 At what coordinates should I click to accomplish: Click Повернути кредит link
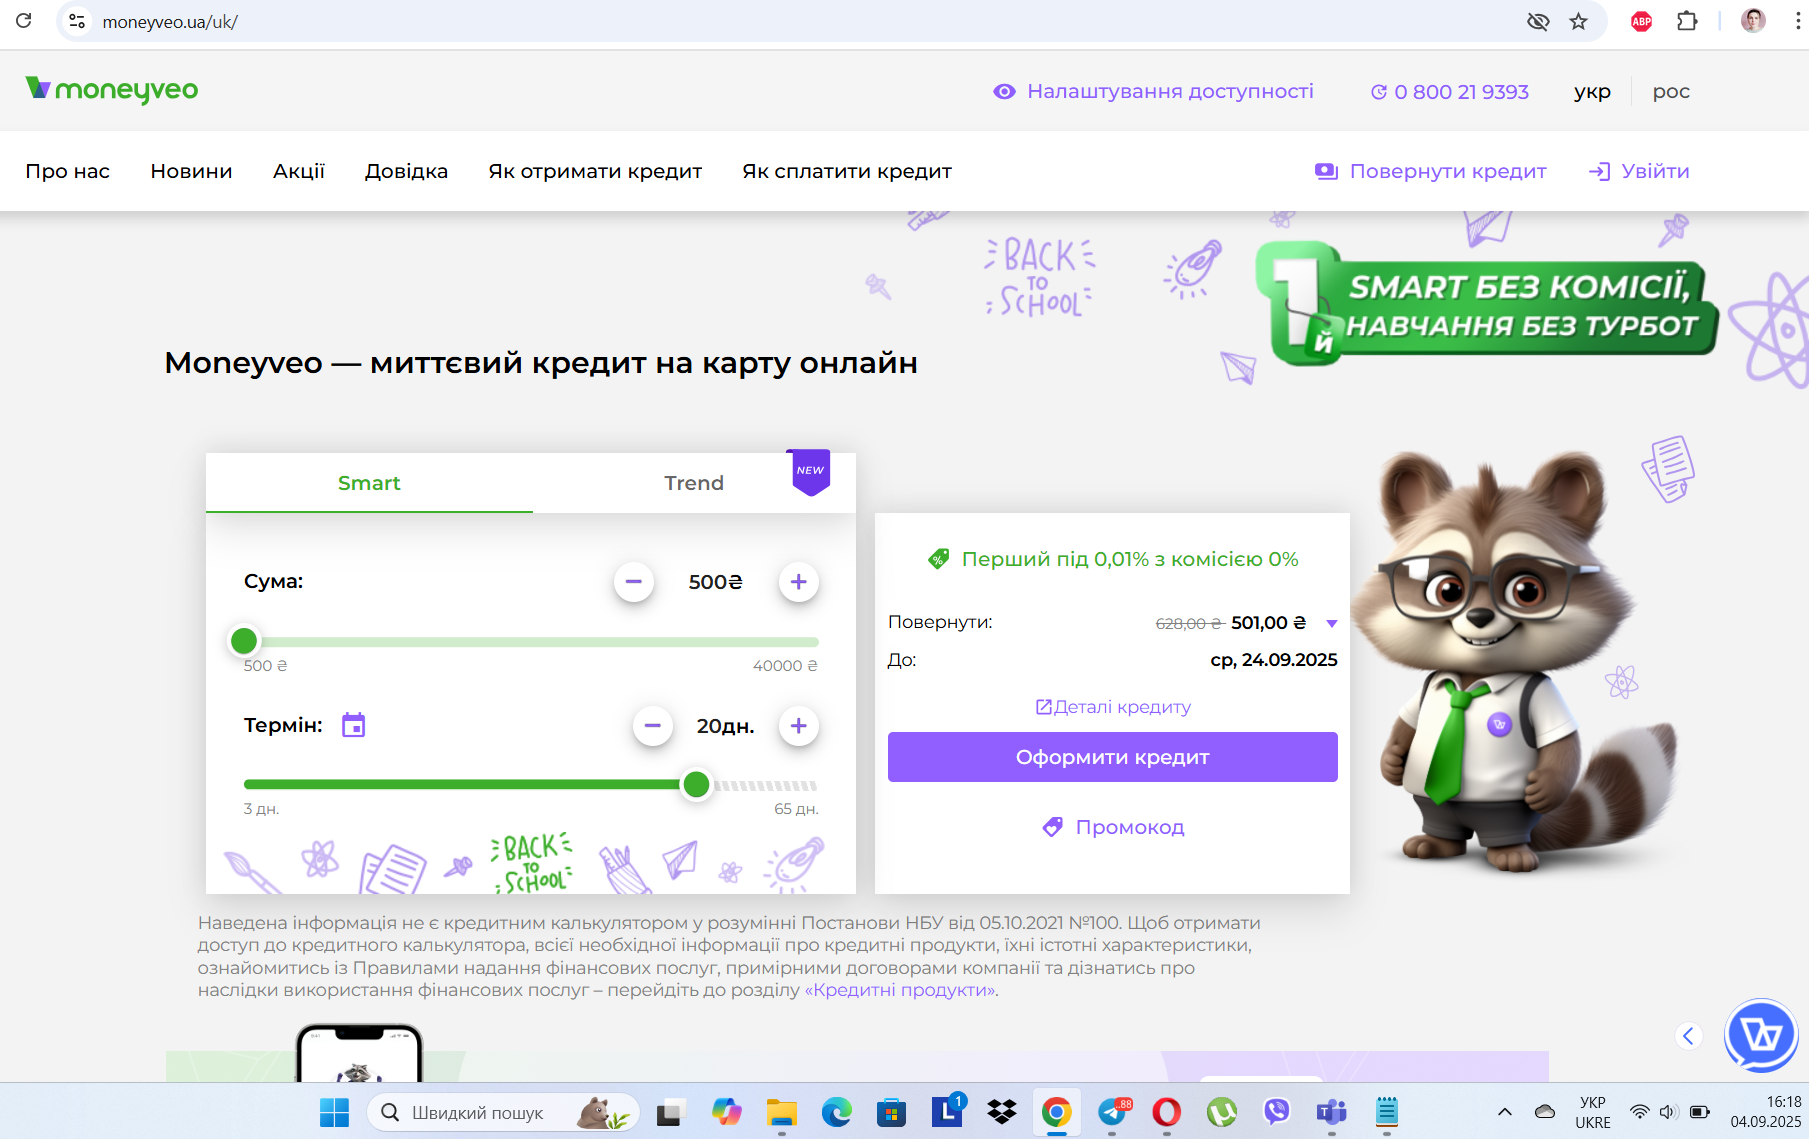pos(1430,171)
